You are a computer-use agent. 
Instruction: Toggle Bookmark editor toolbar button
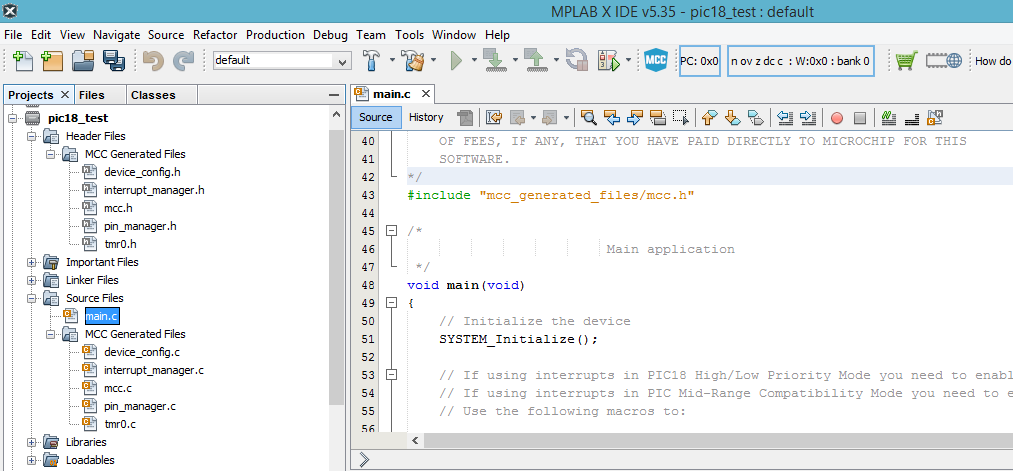click(x=756, y=118)
